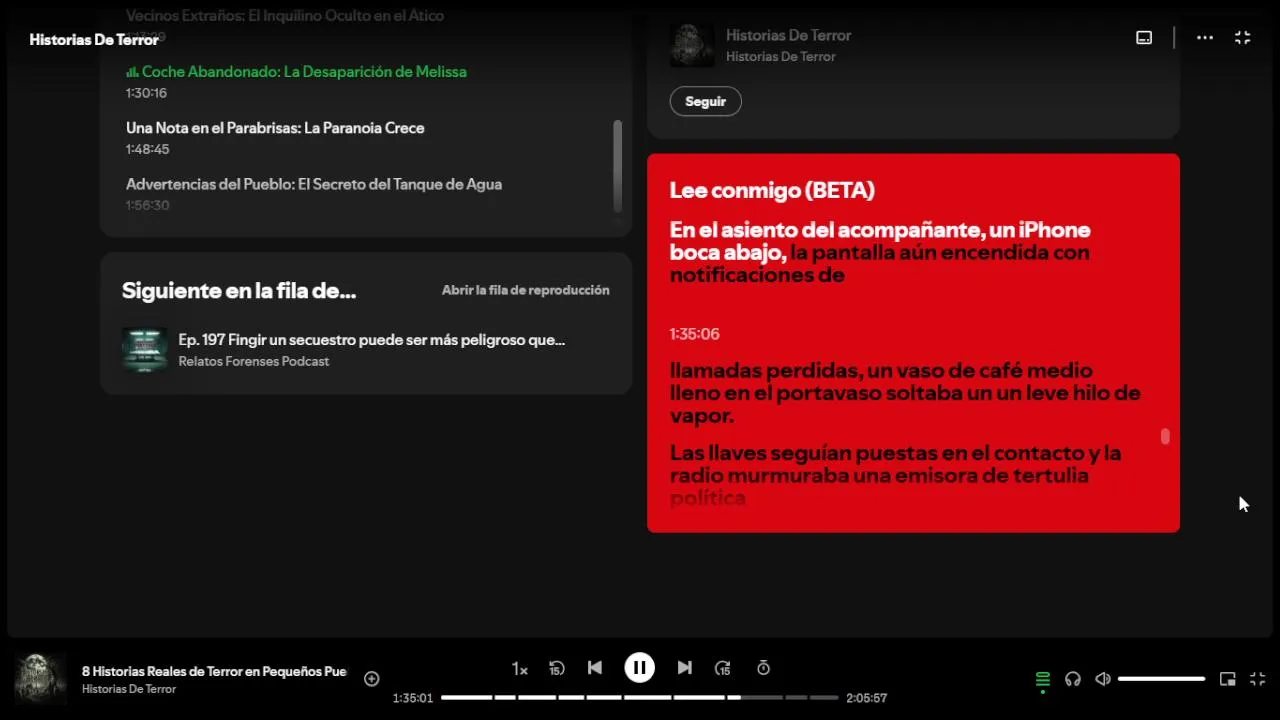Viewport: 1280px width, 720px height.
Task: Open connect to a device headphones icon
Action: [1073, 679]
